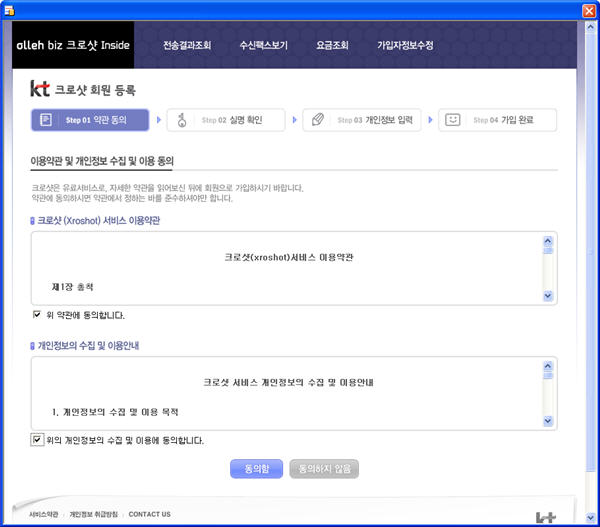Click the 개인정보의 수집 및 이용안내 heading
Viewport: 600px width, 527px height.
pyautogui.click(x=88, y=346)
